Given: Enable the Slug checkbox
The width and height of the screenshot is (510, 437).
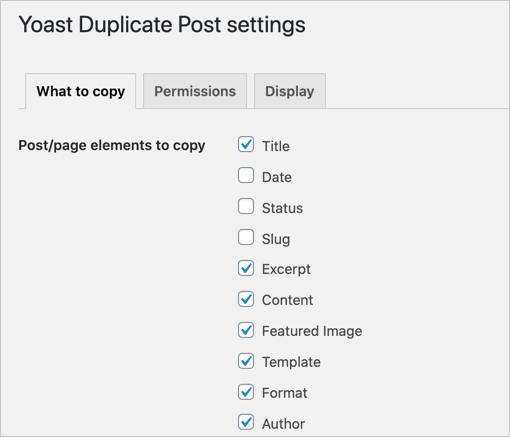Looking at the screenshot, I should pyautogui.click(x=246, y=237).
